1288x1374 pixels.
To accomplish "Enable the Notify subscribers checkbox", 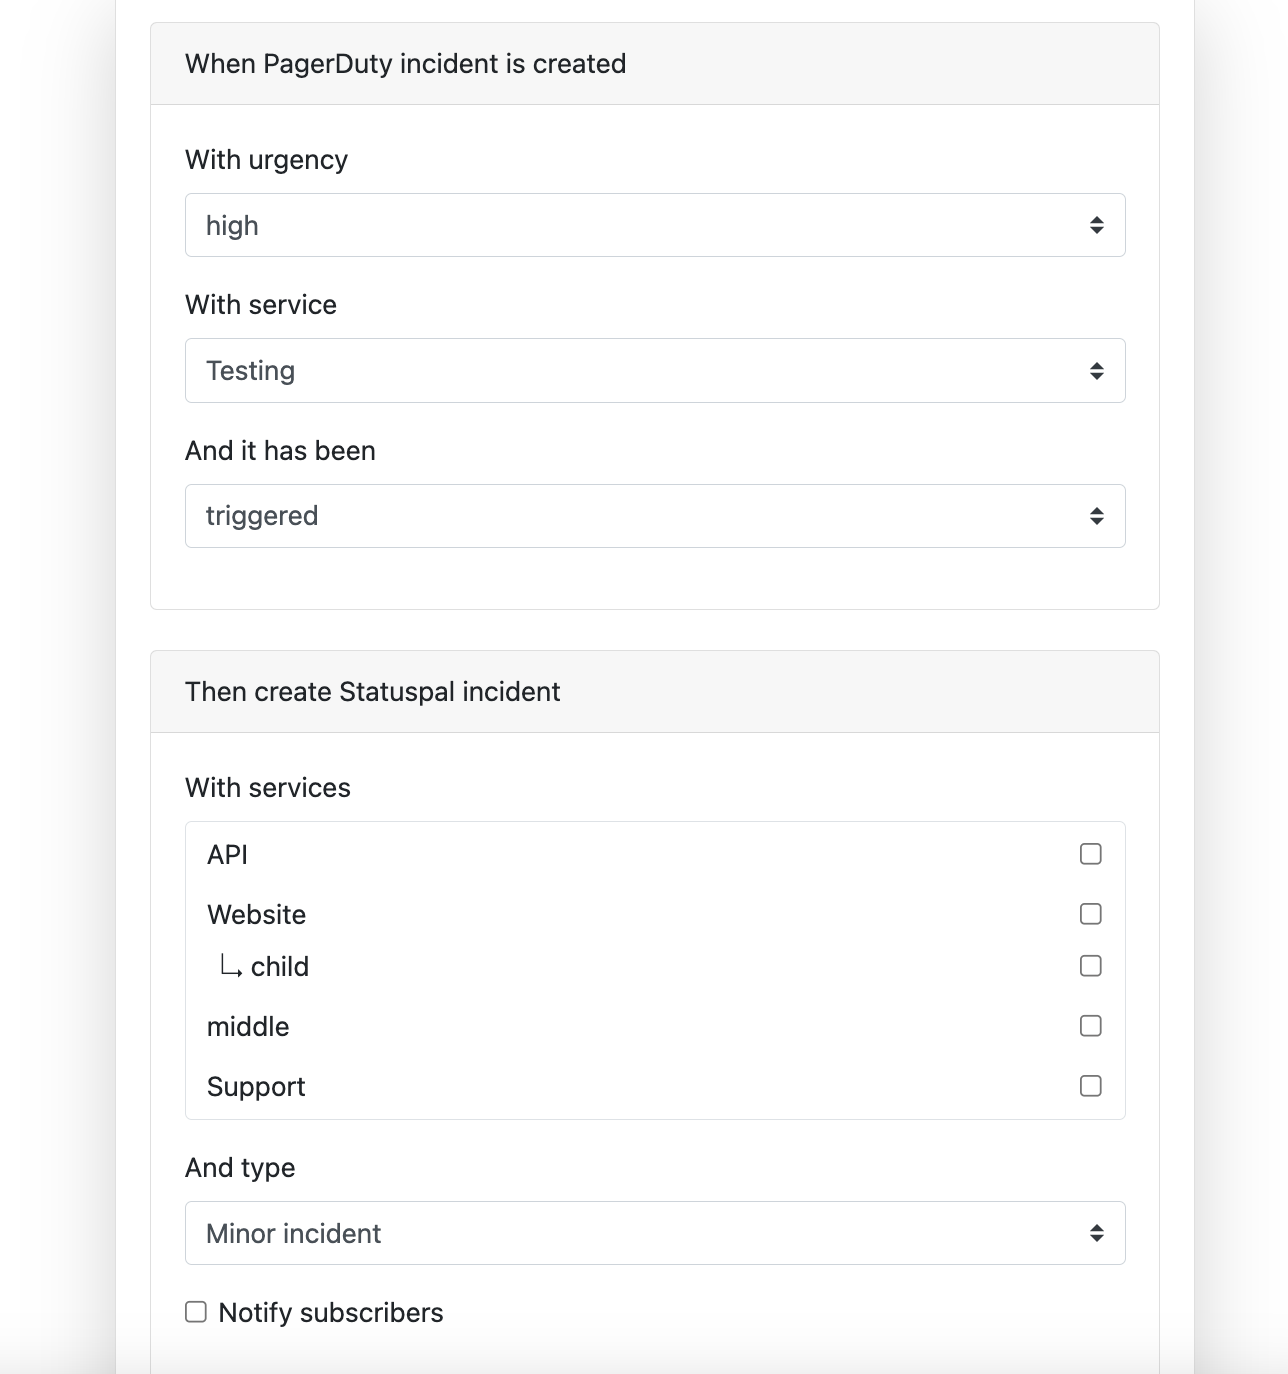I will [196, 1312].
